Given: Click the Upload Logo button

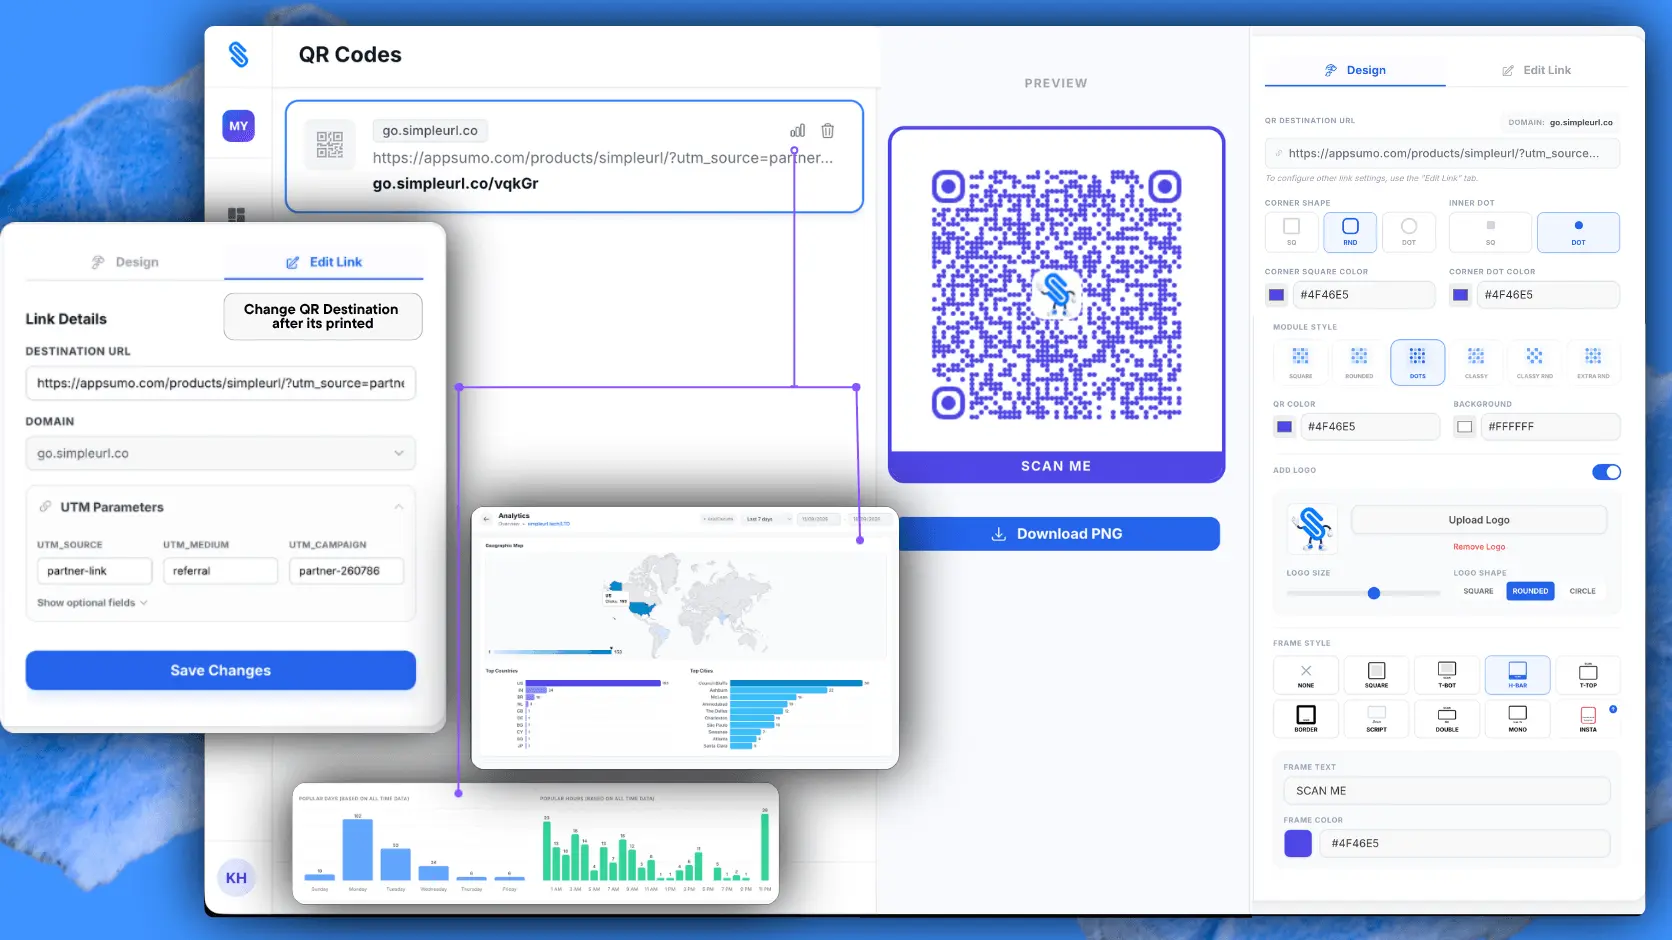Looking at the screenshot, I should coord(1479,520).
